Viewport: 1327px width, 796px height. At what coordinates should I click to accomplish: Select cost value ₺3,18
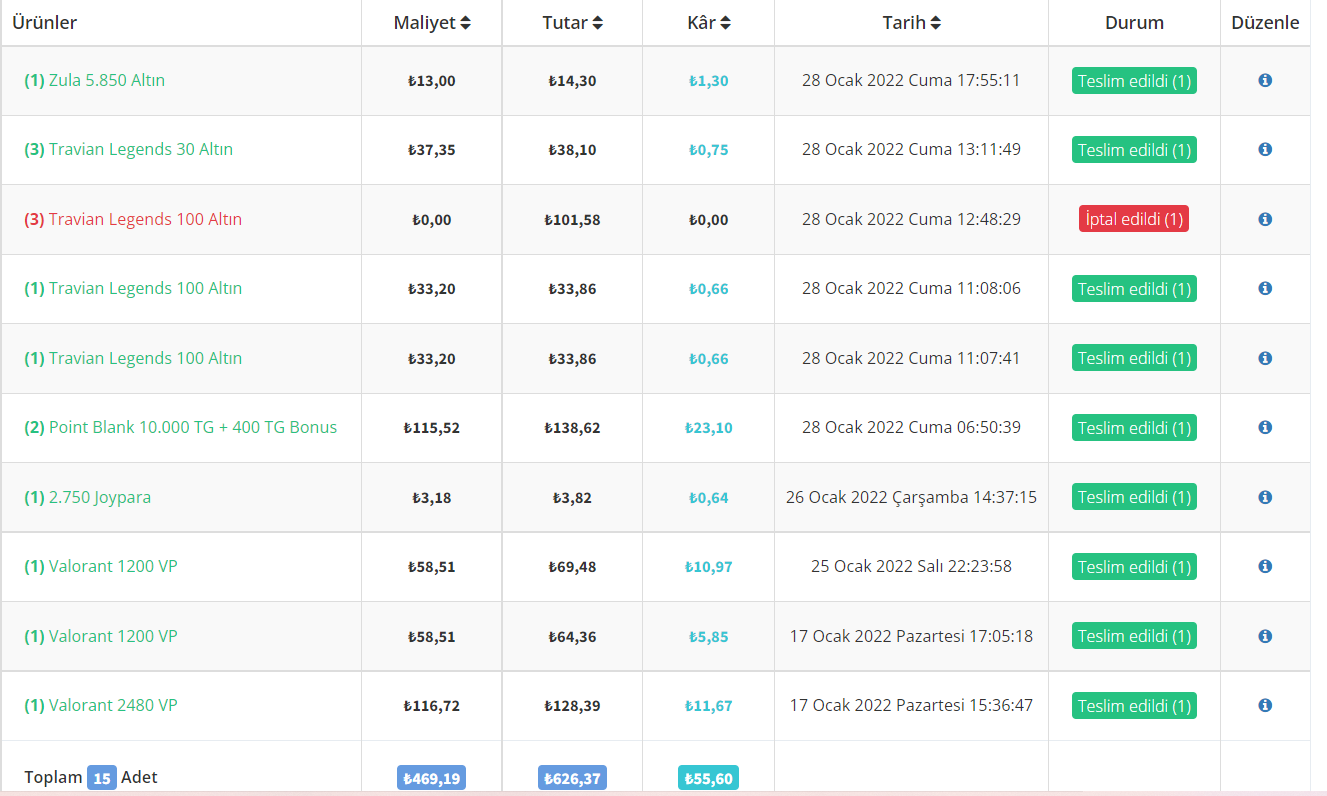point(431,498)
